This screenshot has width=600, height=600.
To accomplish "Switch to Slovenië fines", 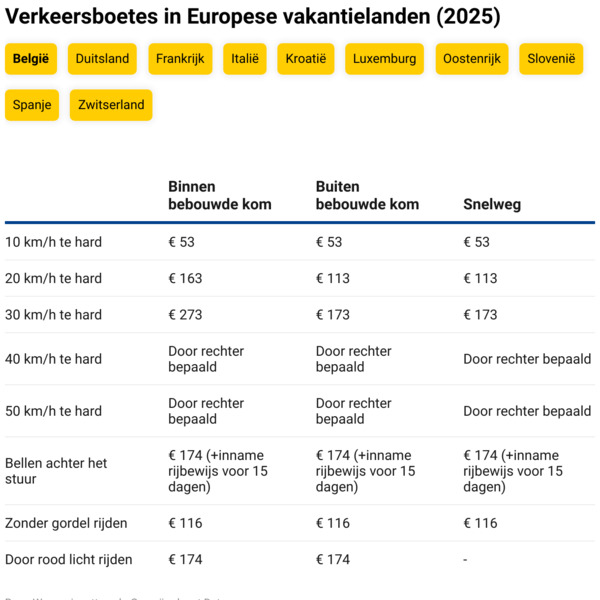I will (551, 59).
